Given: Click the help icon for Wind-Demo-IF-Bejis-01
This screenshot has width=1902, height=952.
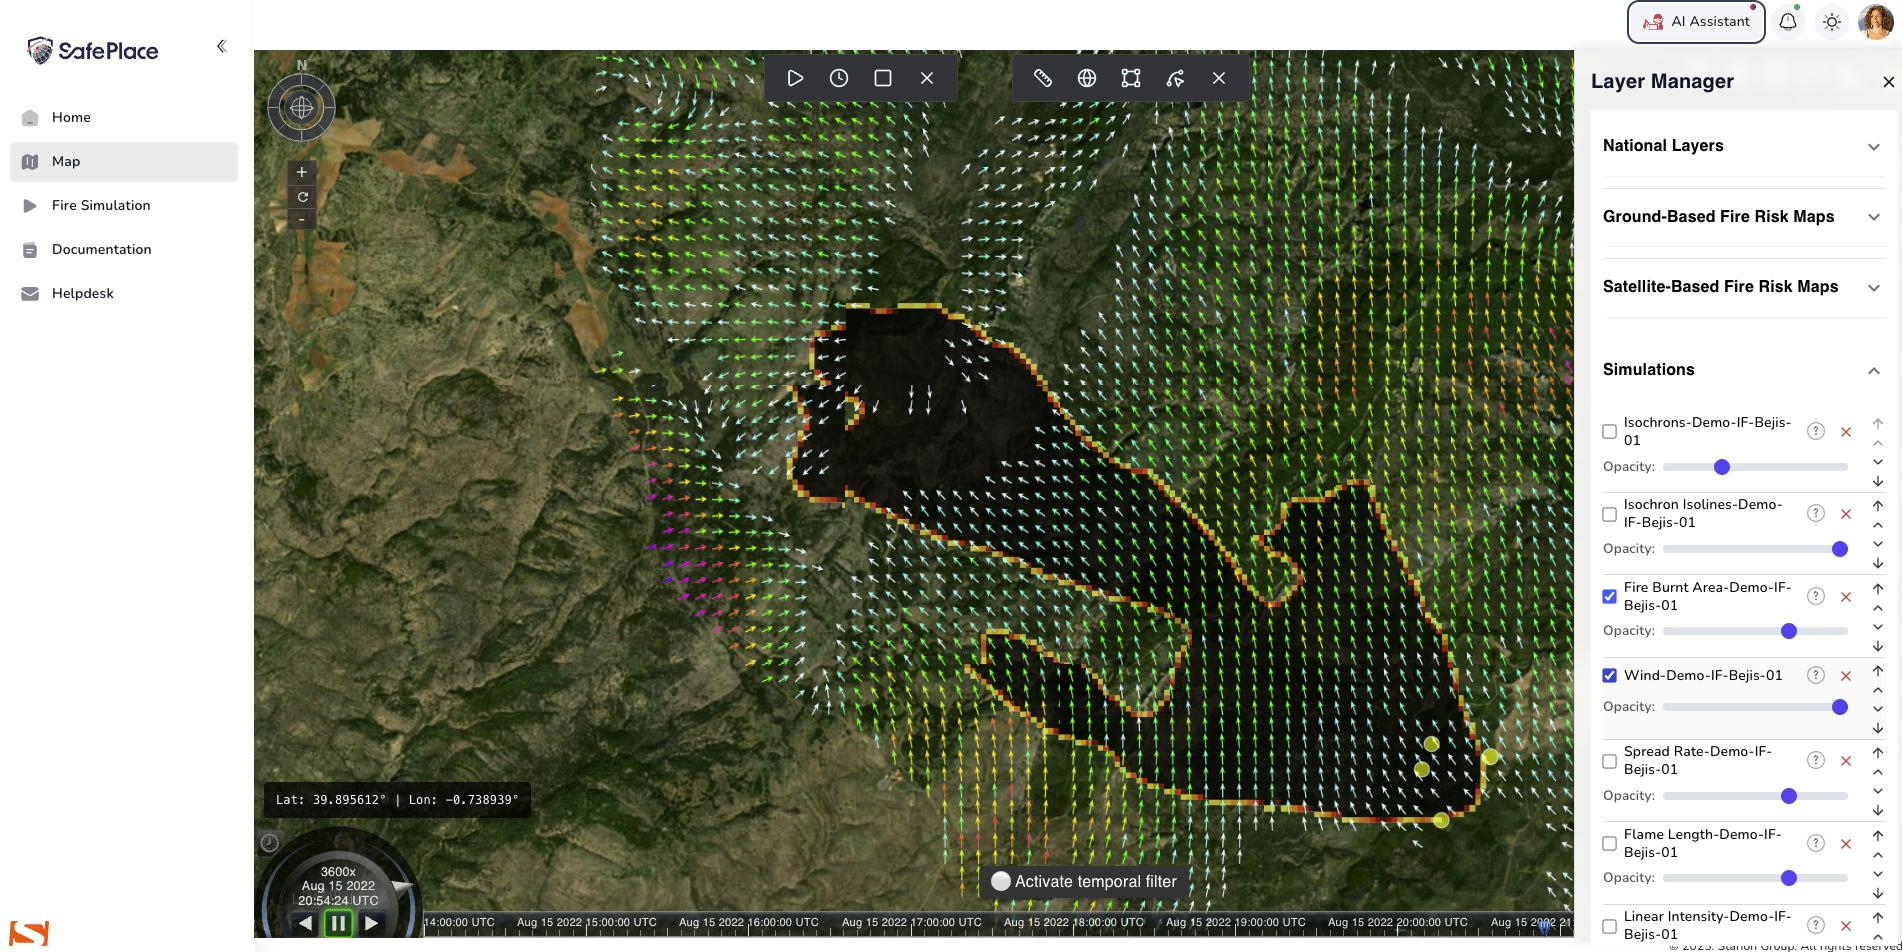Looking at the screenshot, I should (x=1816, y=676).
